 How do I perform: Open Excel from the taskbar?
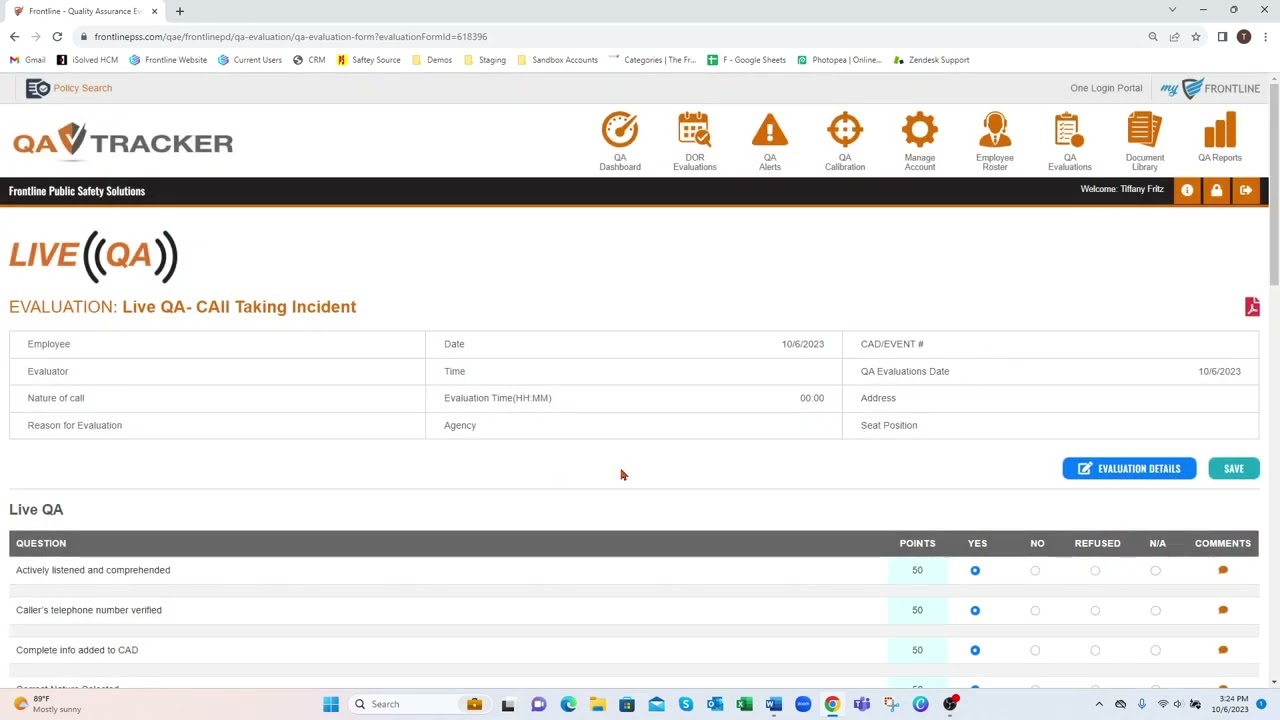pyautogui.click(x=744, y=704)
